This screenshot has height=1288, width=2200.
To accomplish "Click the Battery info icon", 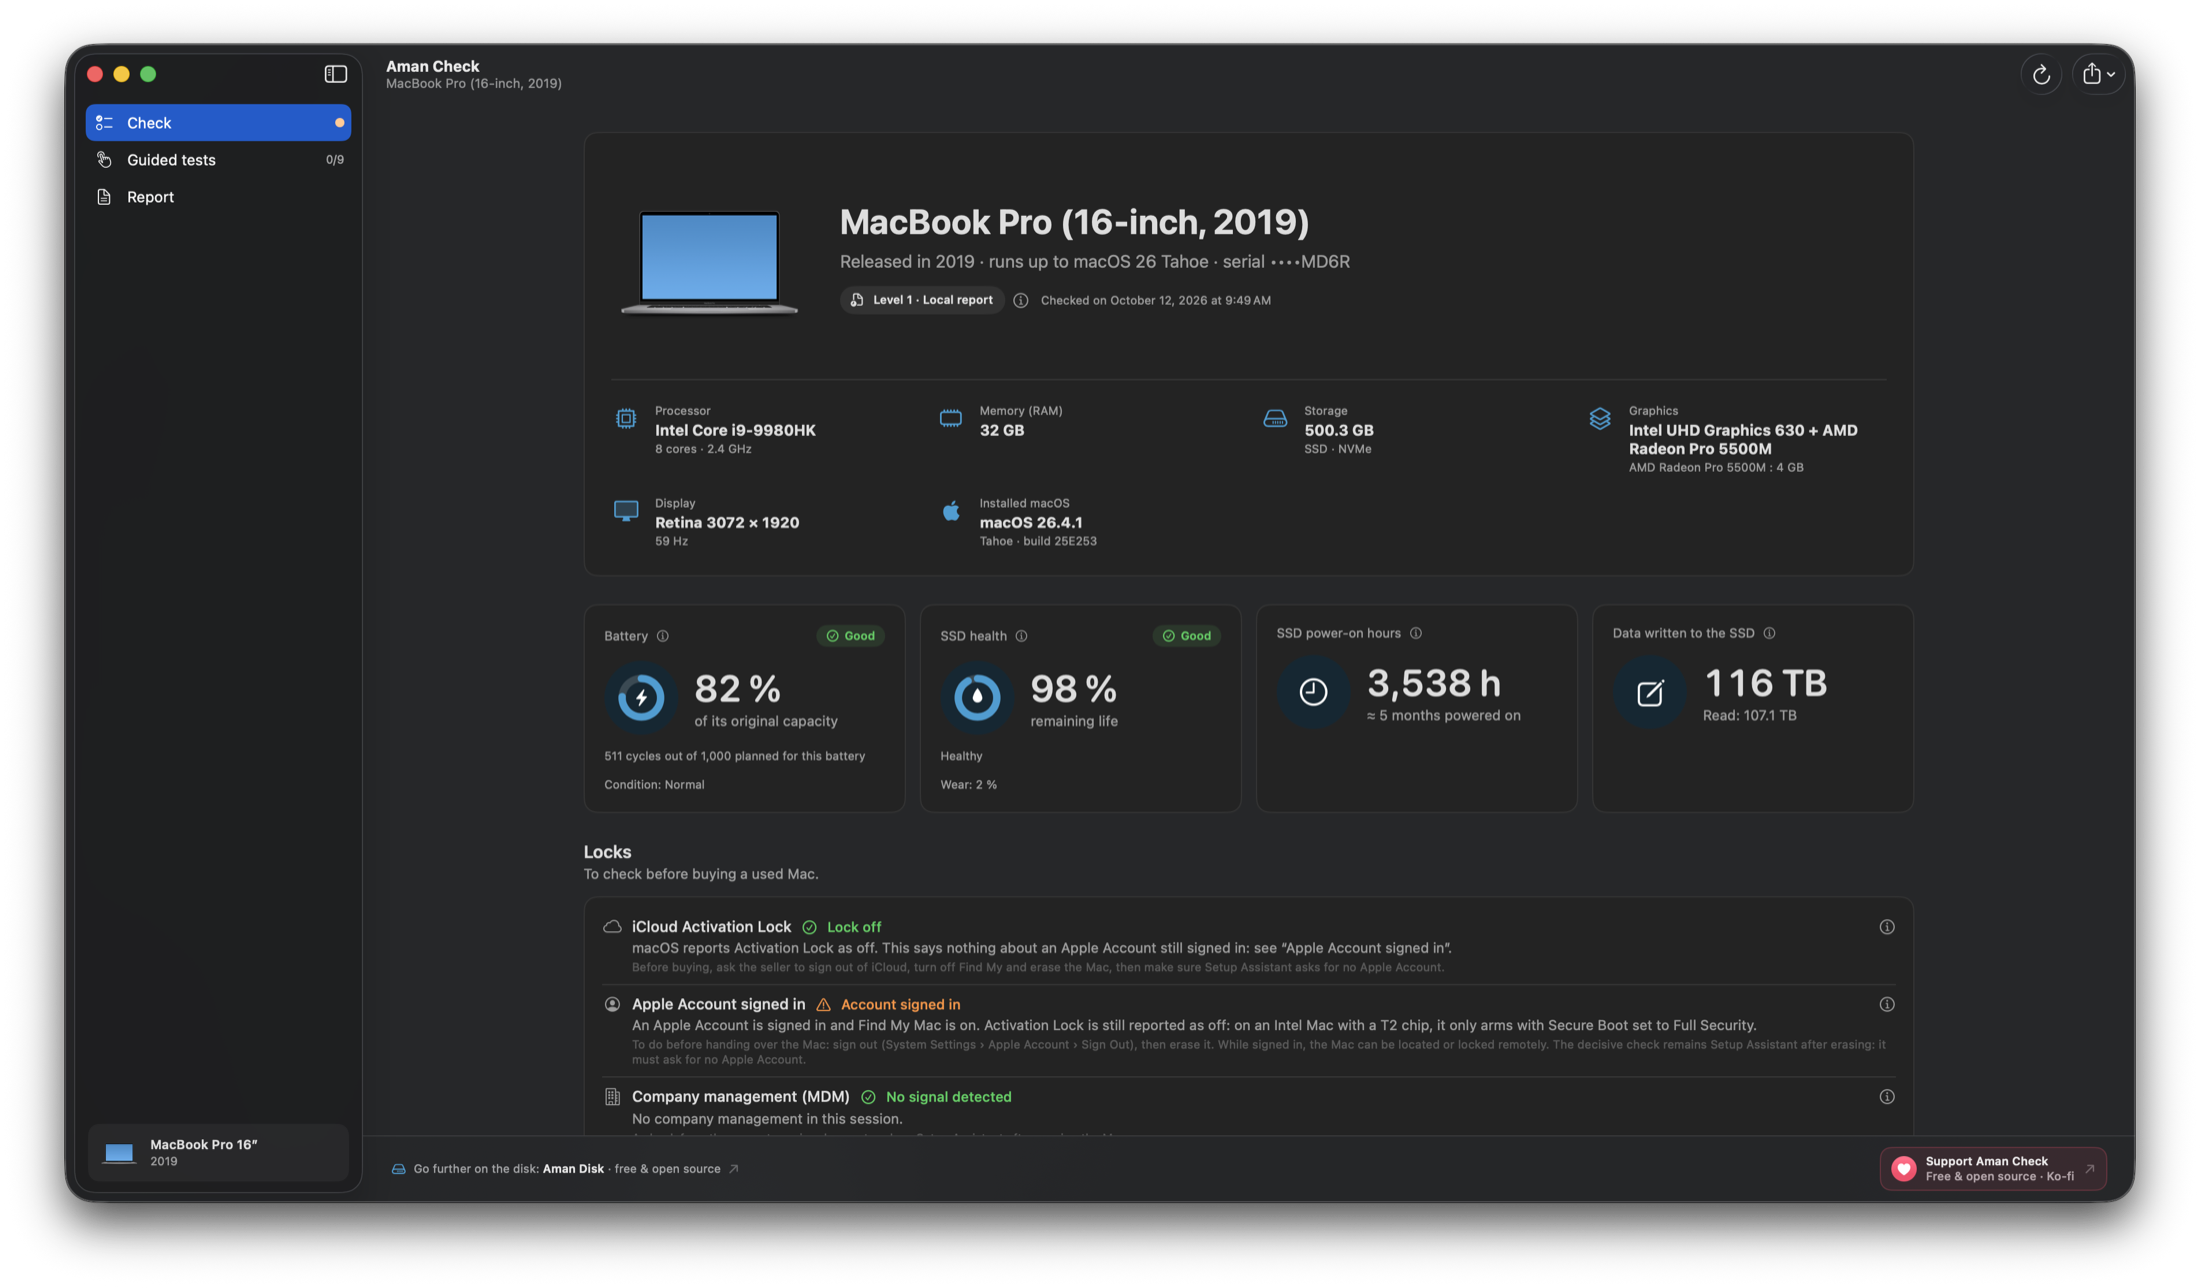I will point(662,636).
